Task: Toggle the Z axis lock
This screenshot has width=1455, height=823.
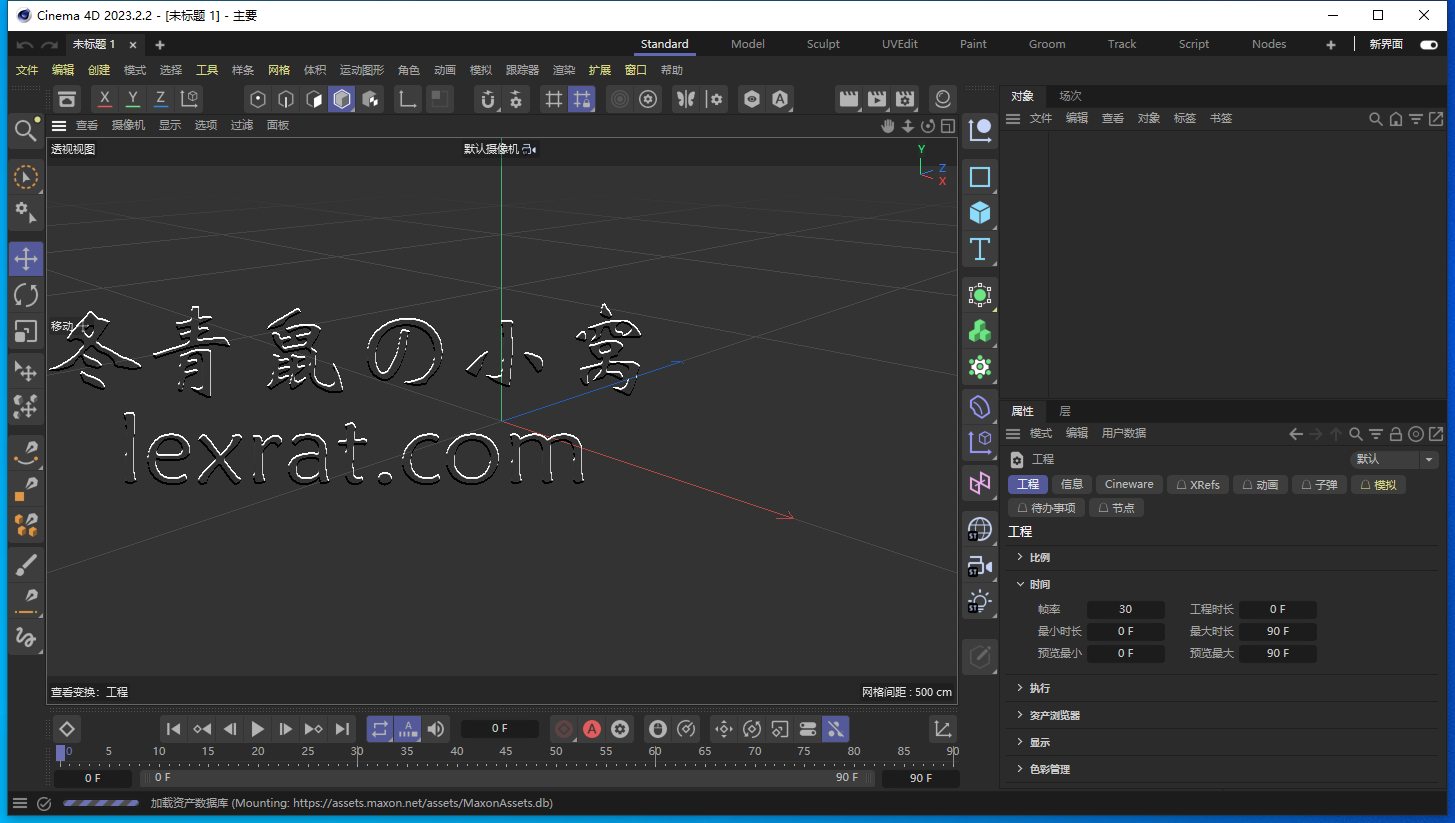Action: [x=161, y=99]
